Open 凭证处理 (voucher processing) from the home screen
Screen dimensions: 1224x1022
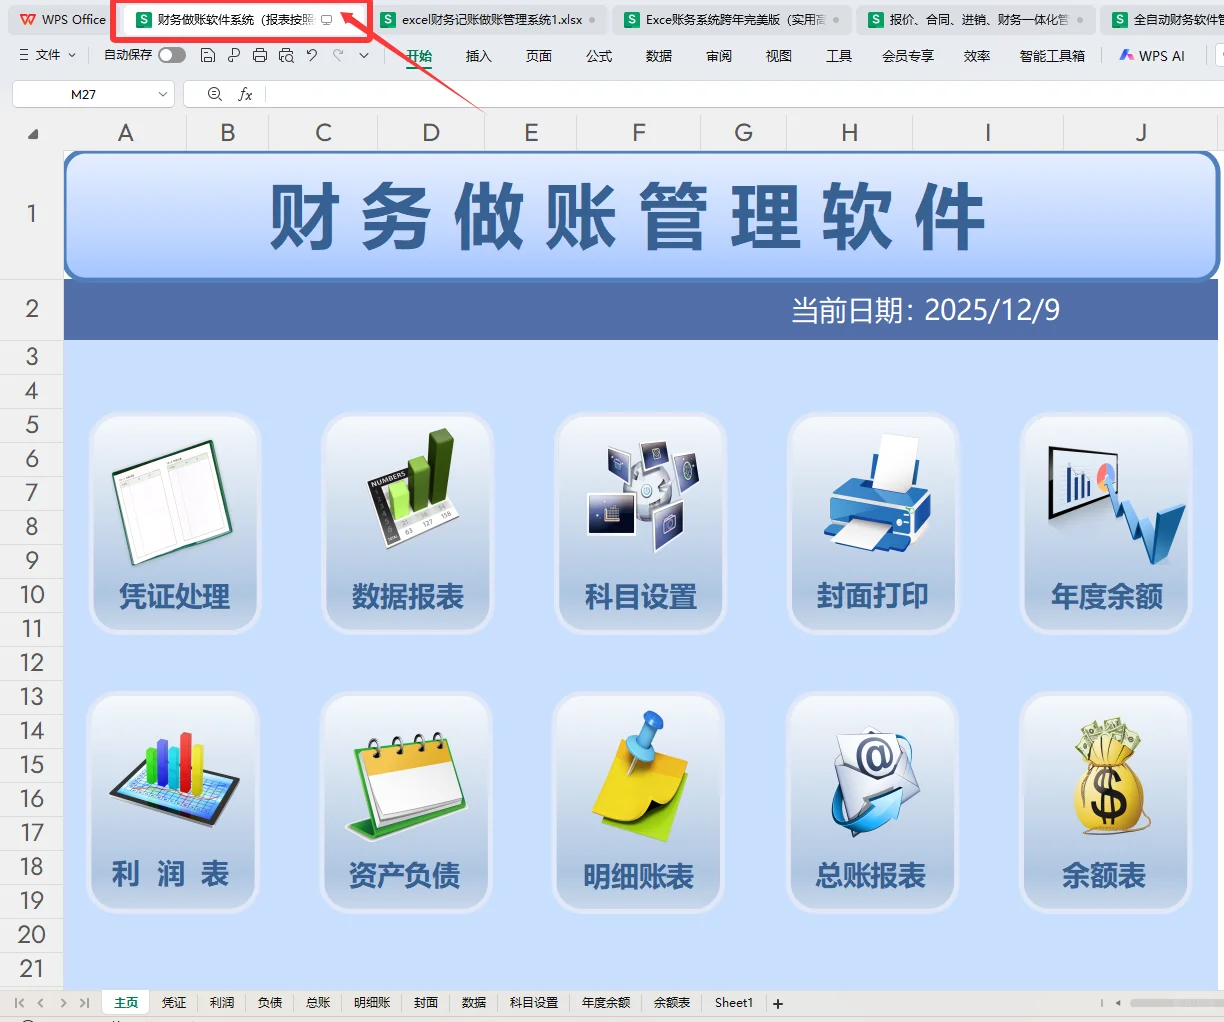click(x=174, y=523)
